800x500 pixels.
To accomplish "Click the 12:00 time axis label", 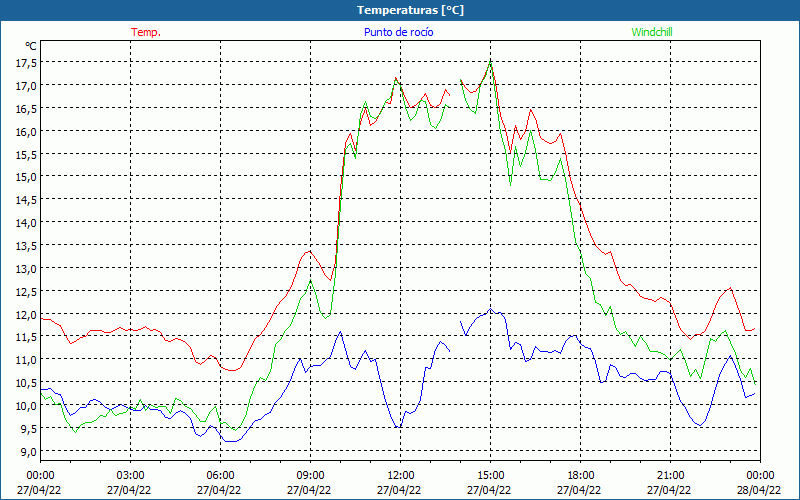I will (401, 476).
